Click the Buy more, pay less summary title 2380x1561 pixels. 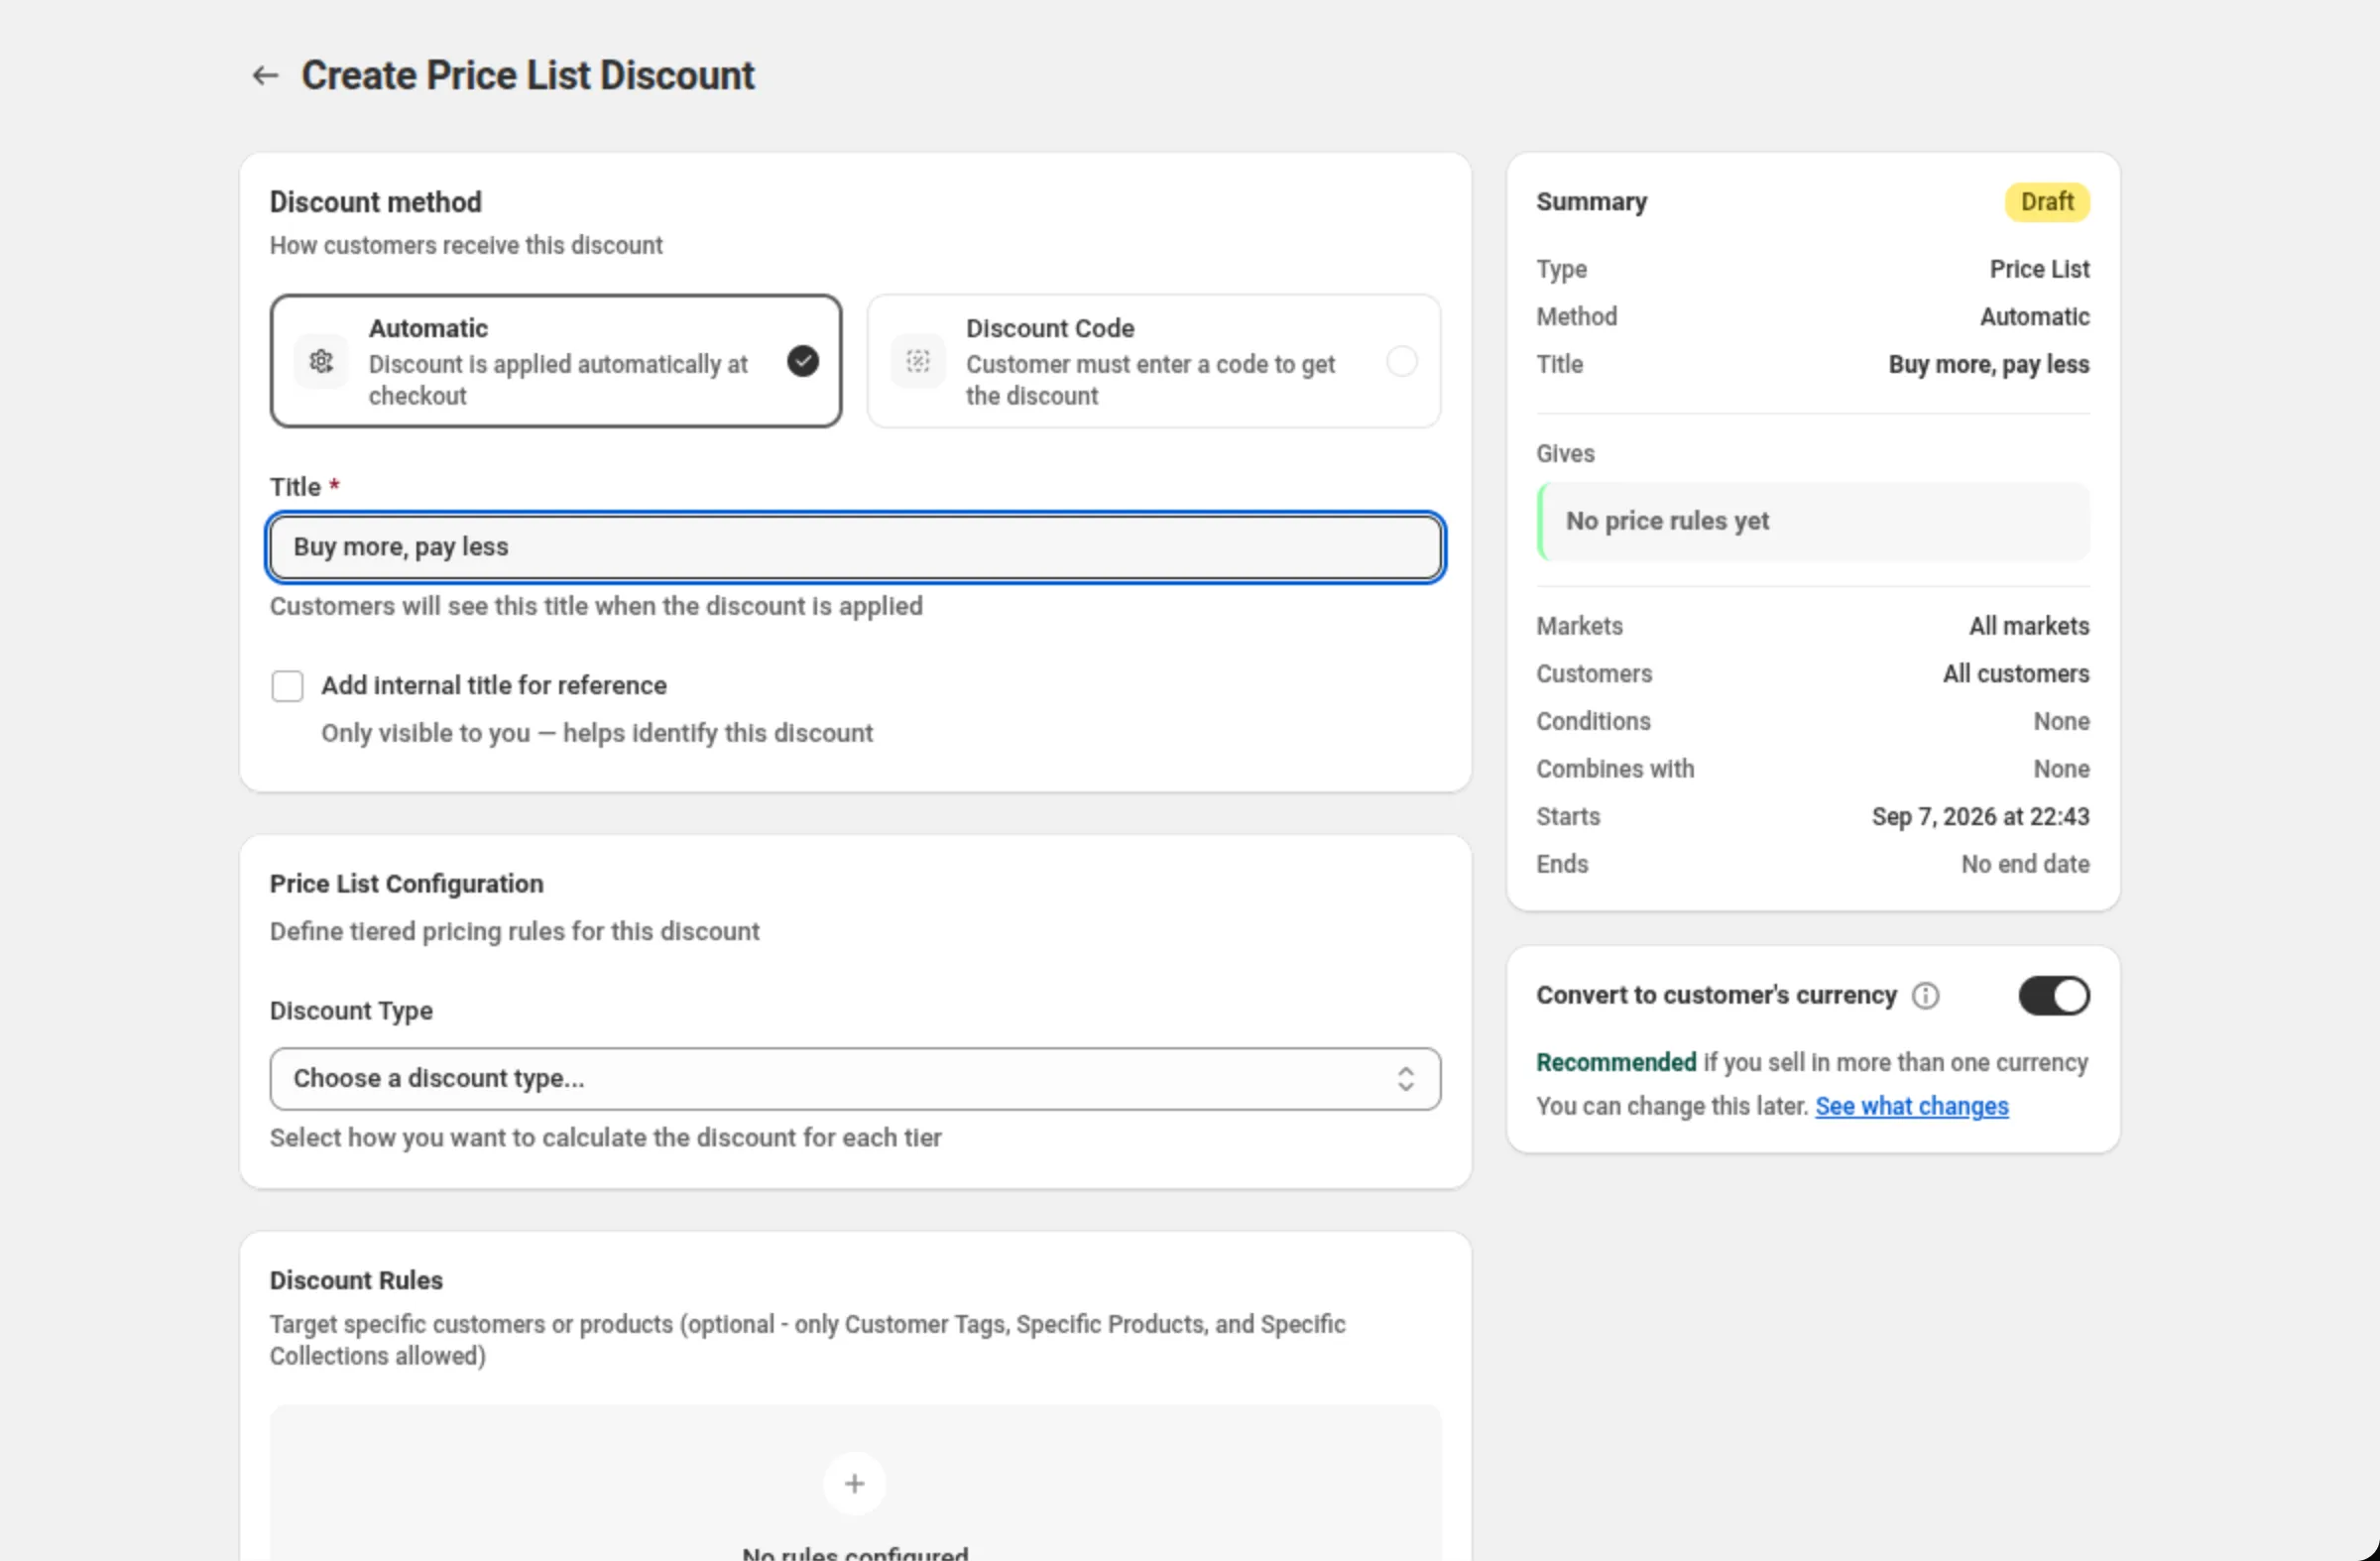click(1988, 365)
